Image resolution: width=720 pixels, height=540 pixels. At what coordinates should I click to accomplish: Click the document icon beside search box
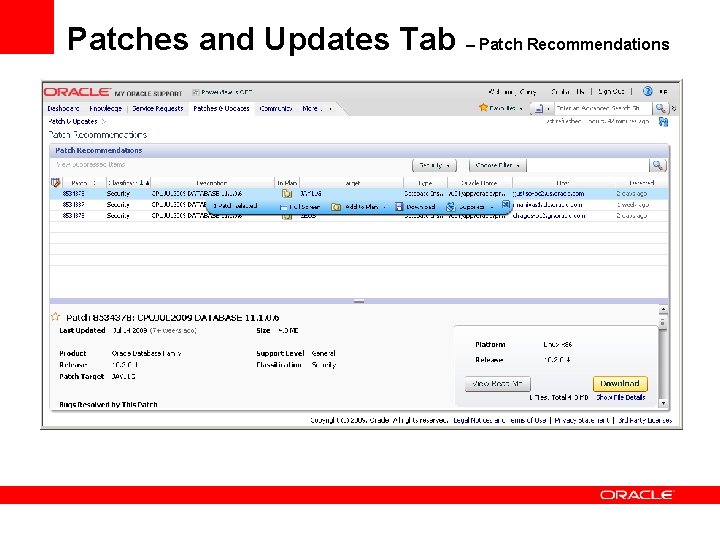coord(539,109)
